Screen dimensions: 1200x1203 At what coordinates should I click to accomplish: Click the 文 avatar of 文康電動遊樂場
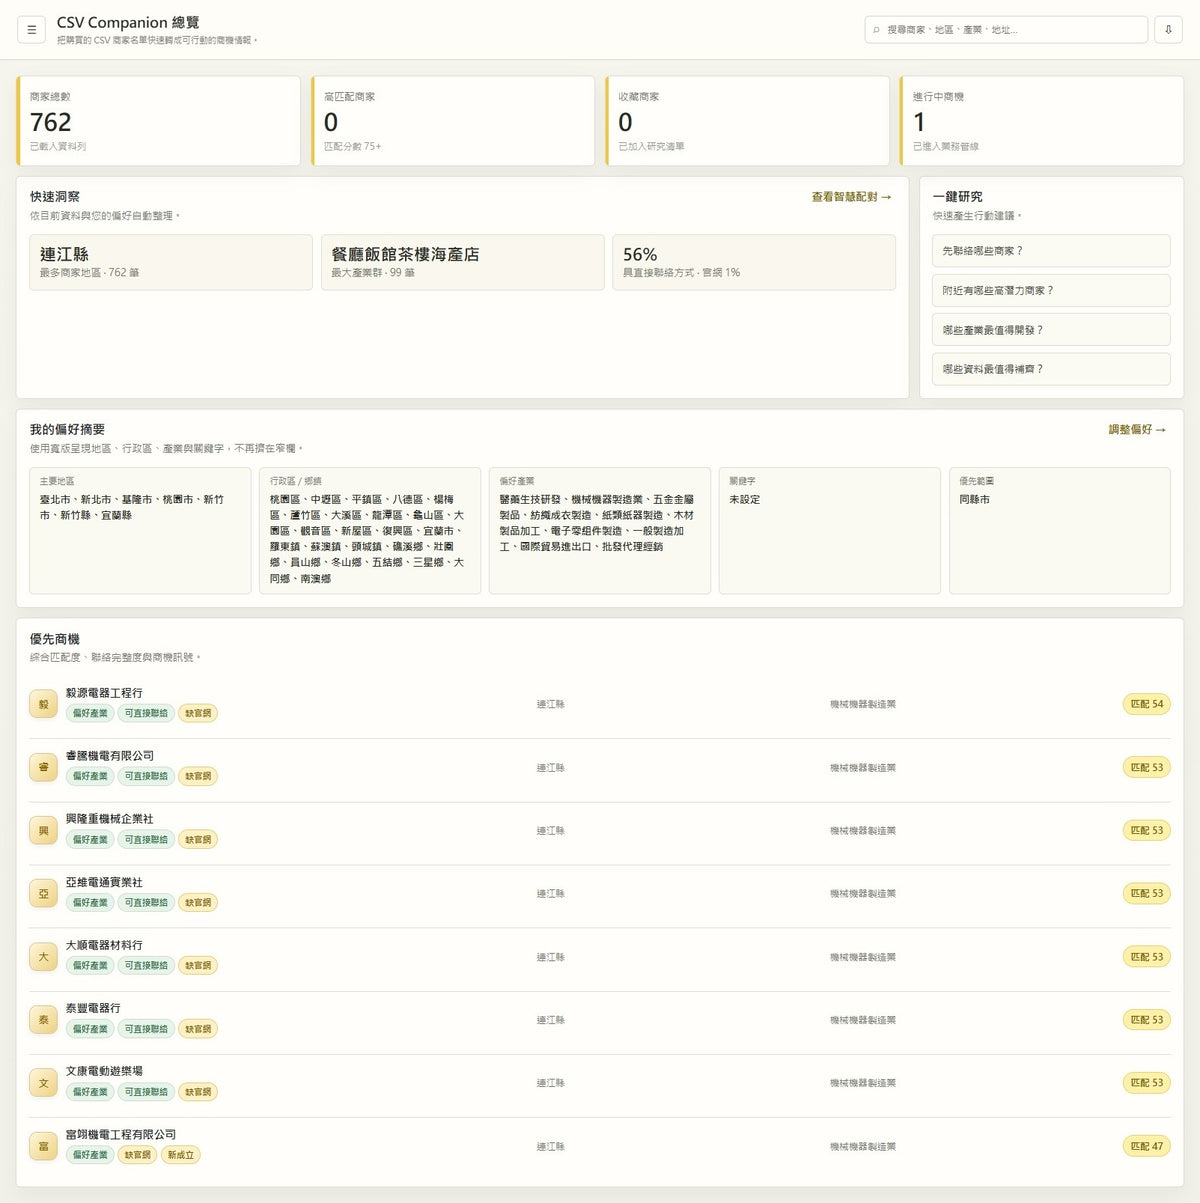(43, 1083)
